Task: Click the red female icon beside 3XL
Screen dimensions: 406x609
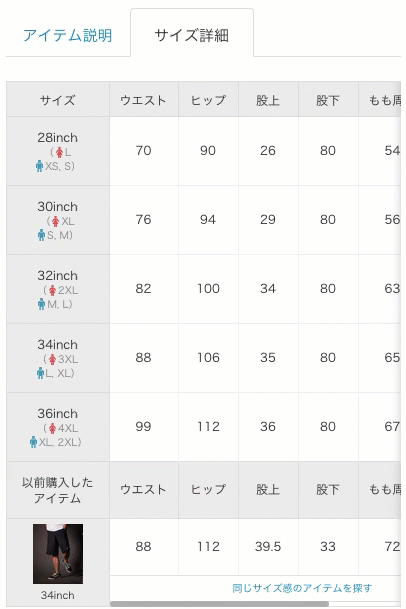Action: click(52, 359)
